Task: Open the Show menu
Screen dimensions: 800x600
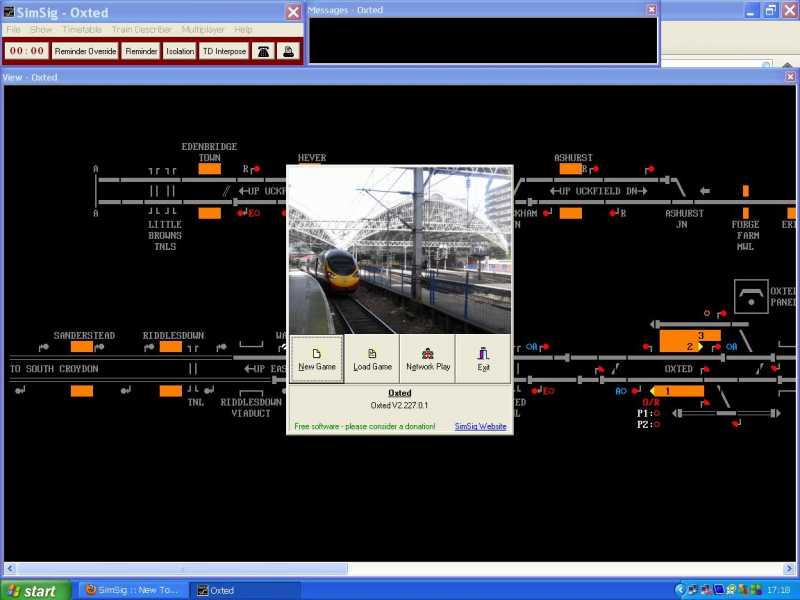Action: click(41, 30)
